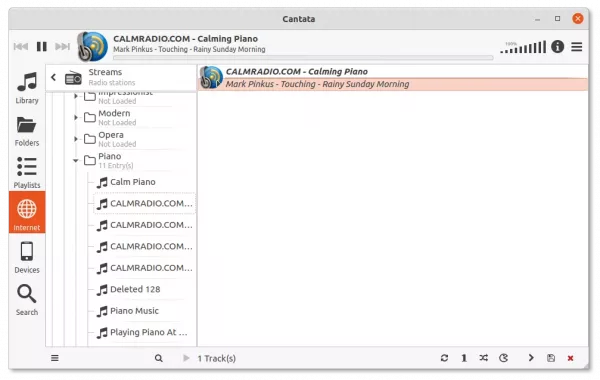Go back from Streams list
600x380 pixels.
[x=54, y=77]
